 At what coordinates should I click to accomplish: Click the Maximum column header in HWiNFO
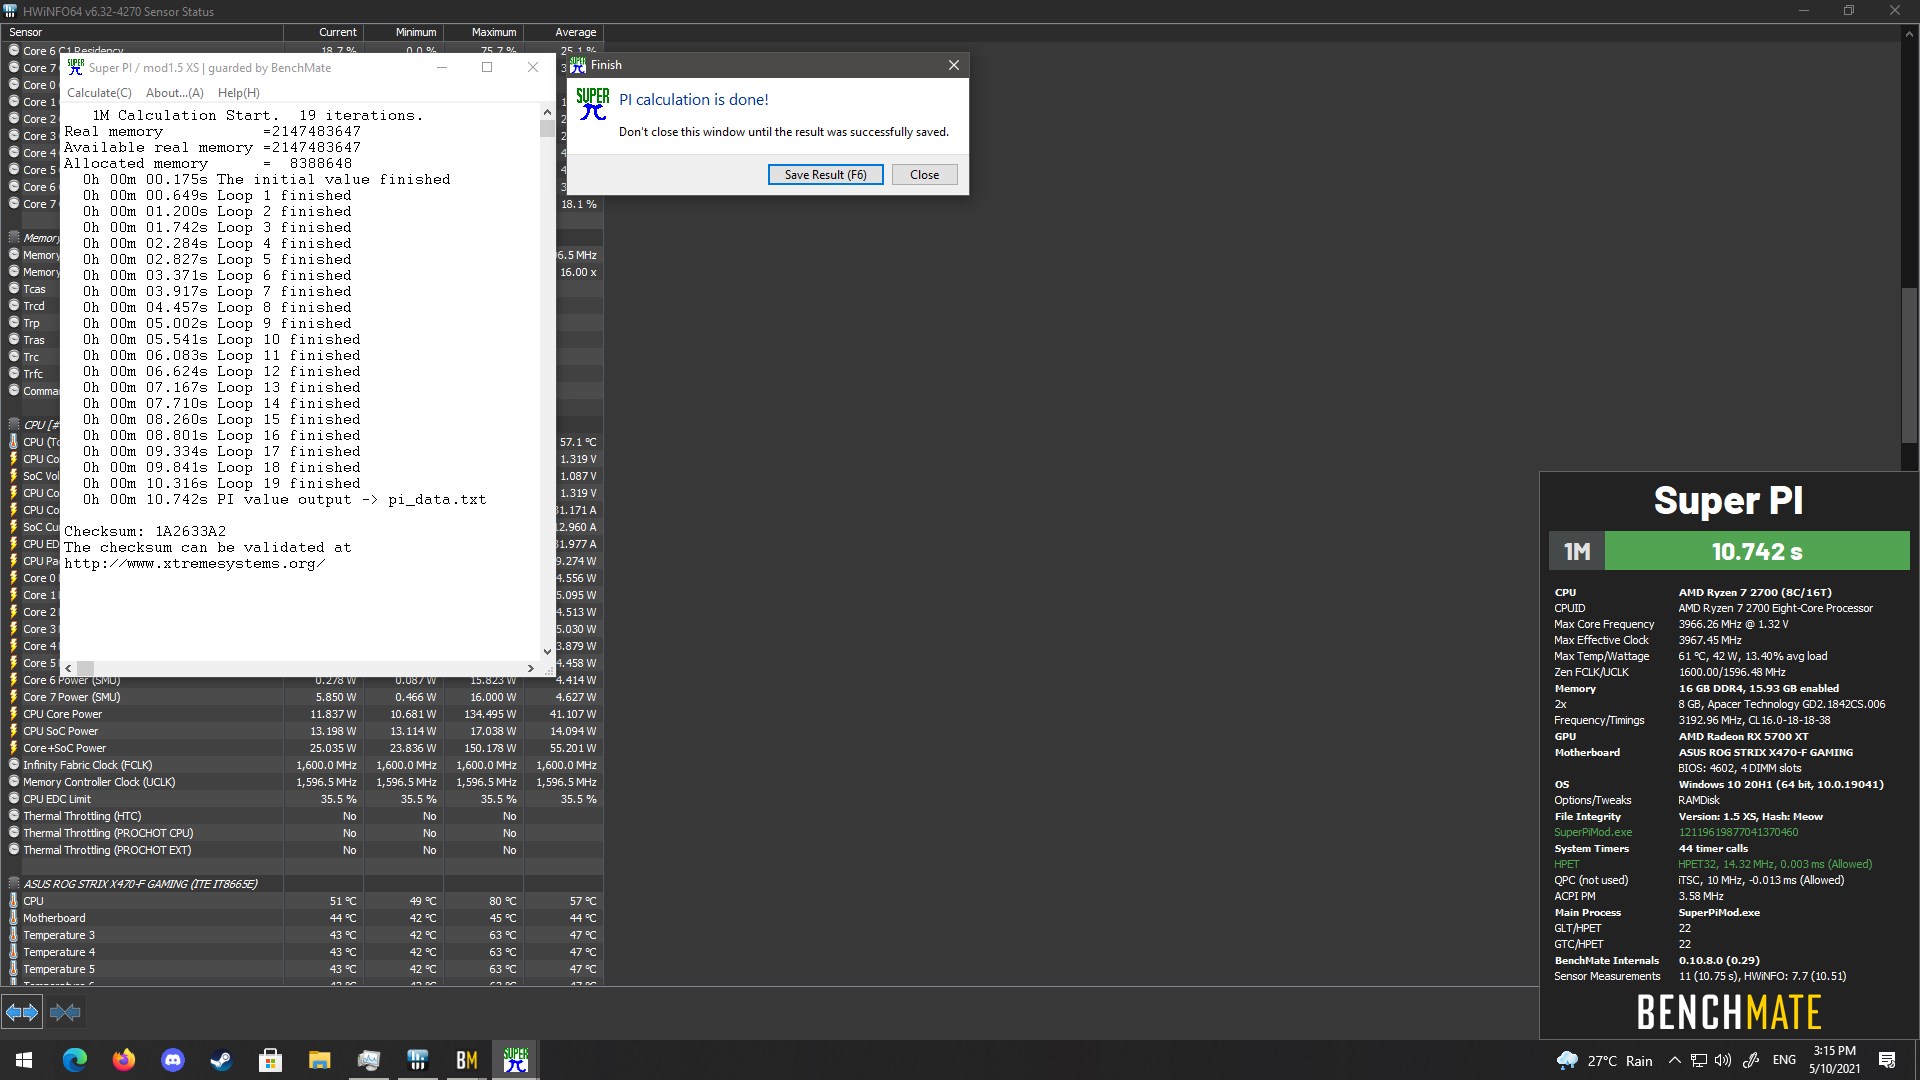click(484, 32)
